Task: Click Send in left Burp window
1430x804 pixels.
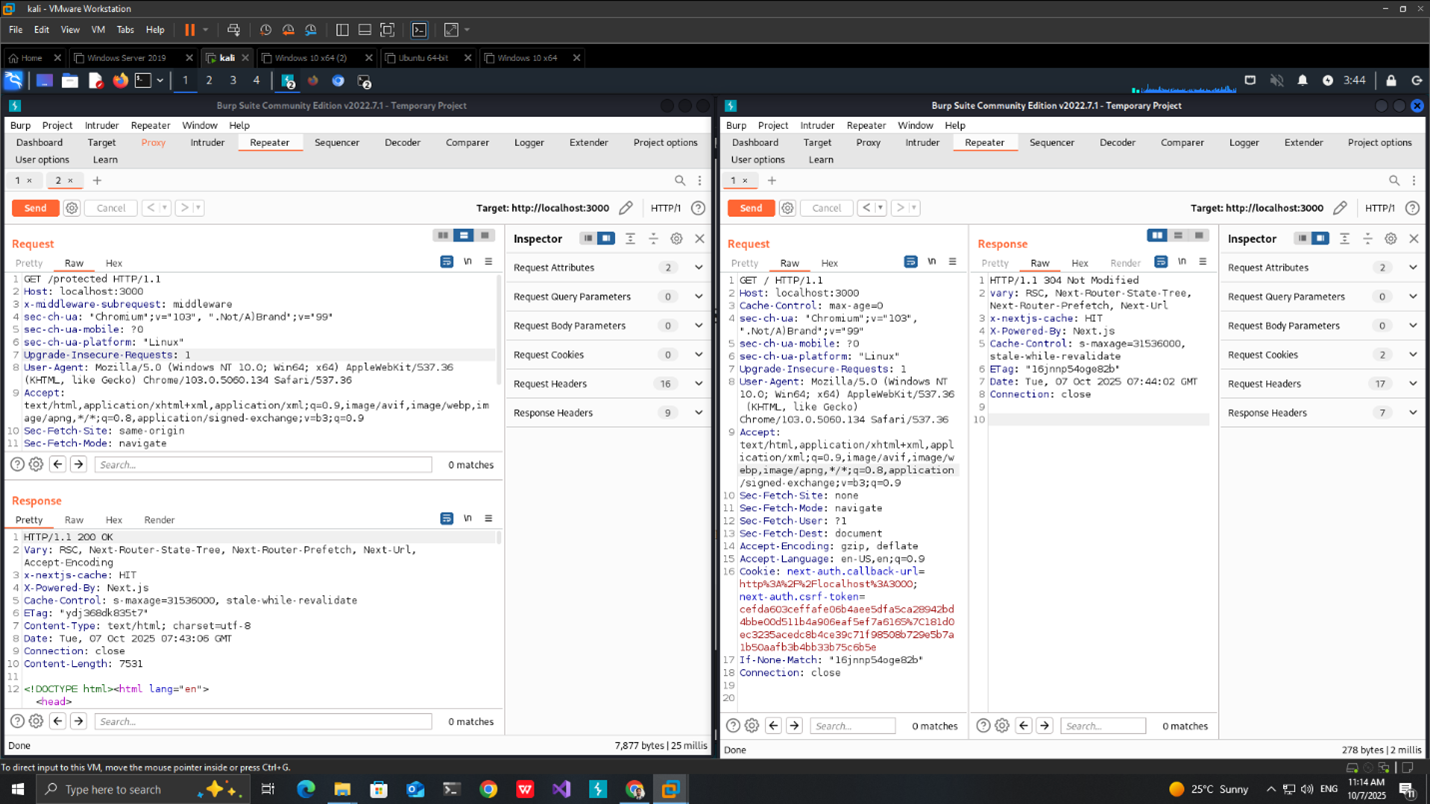Action: coord(35,208)
